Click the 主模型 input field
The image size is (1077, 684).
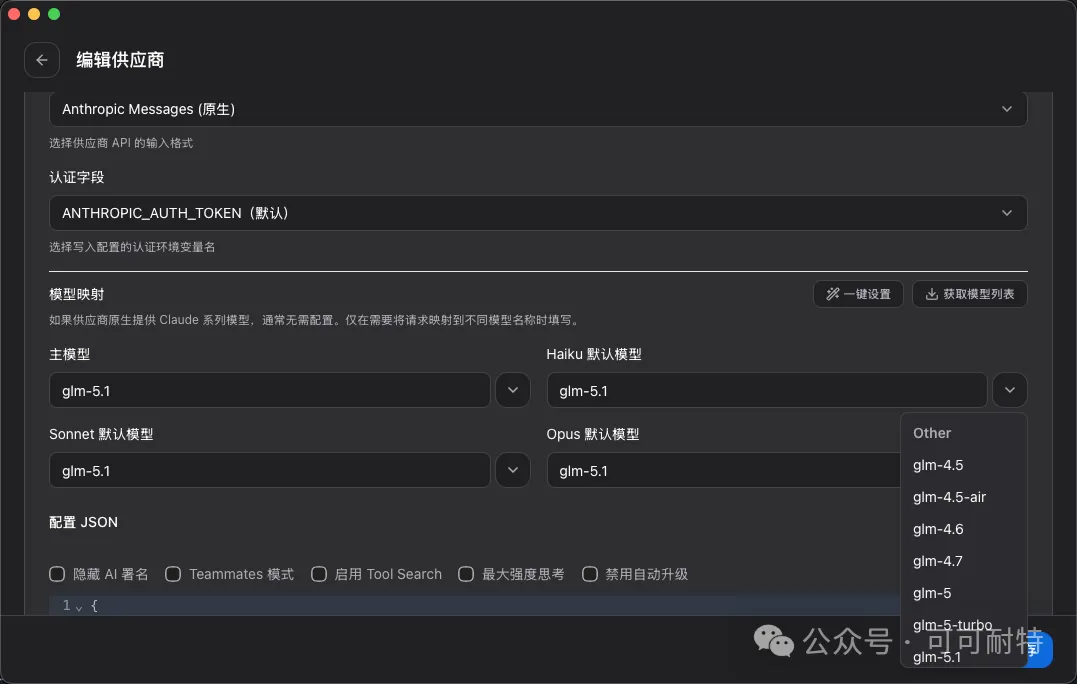pyautogui.click(x=269, y=391)
